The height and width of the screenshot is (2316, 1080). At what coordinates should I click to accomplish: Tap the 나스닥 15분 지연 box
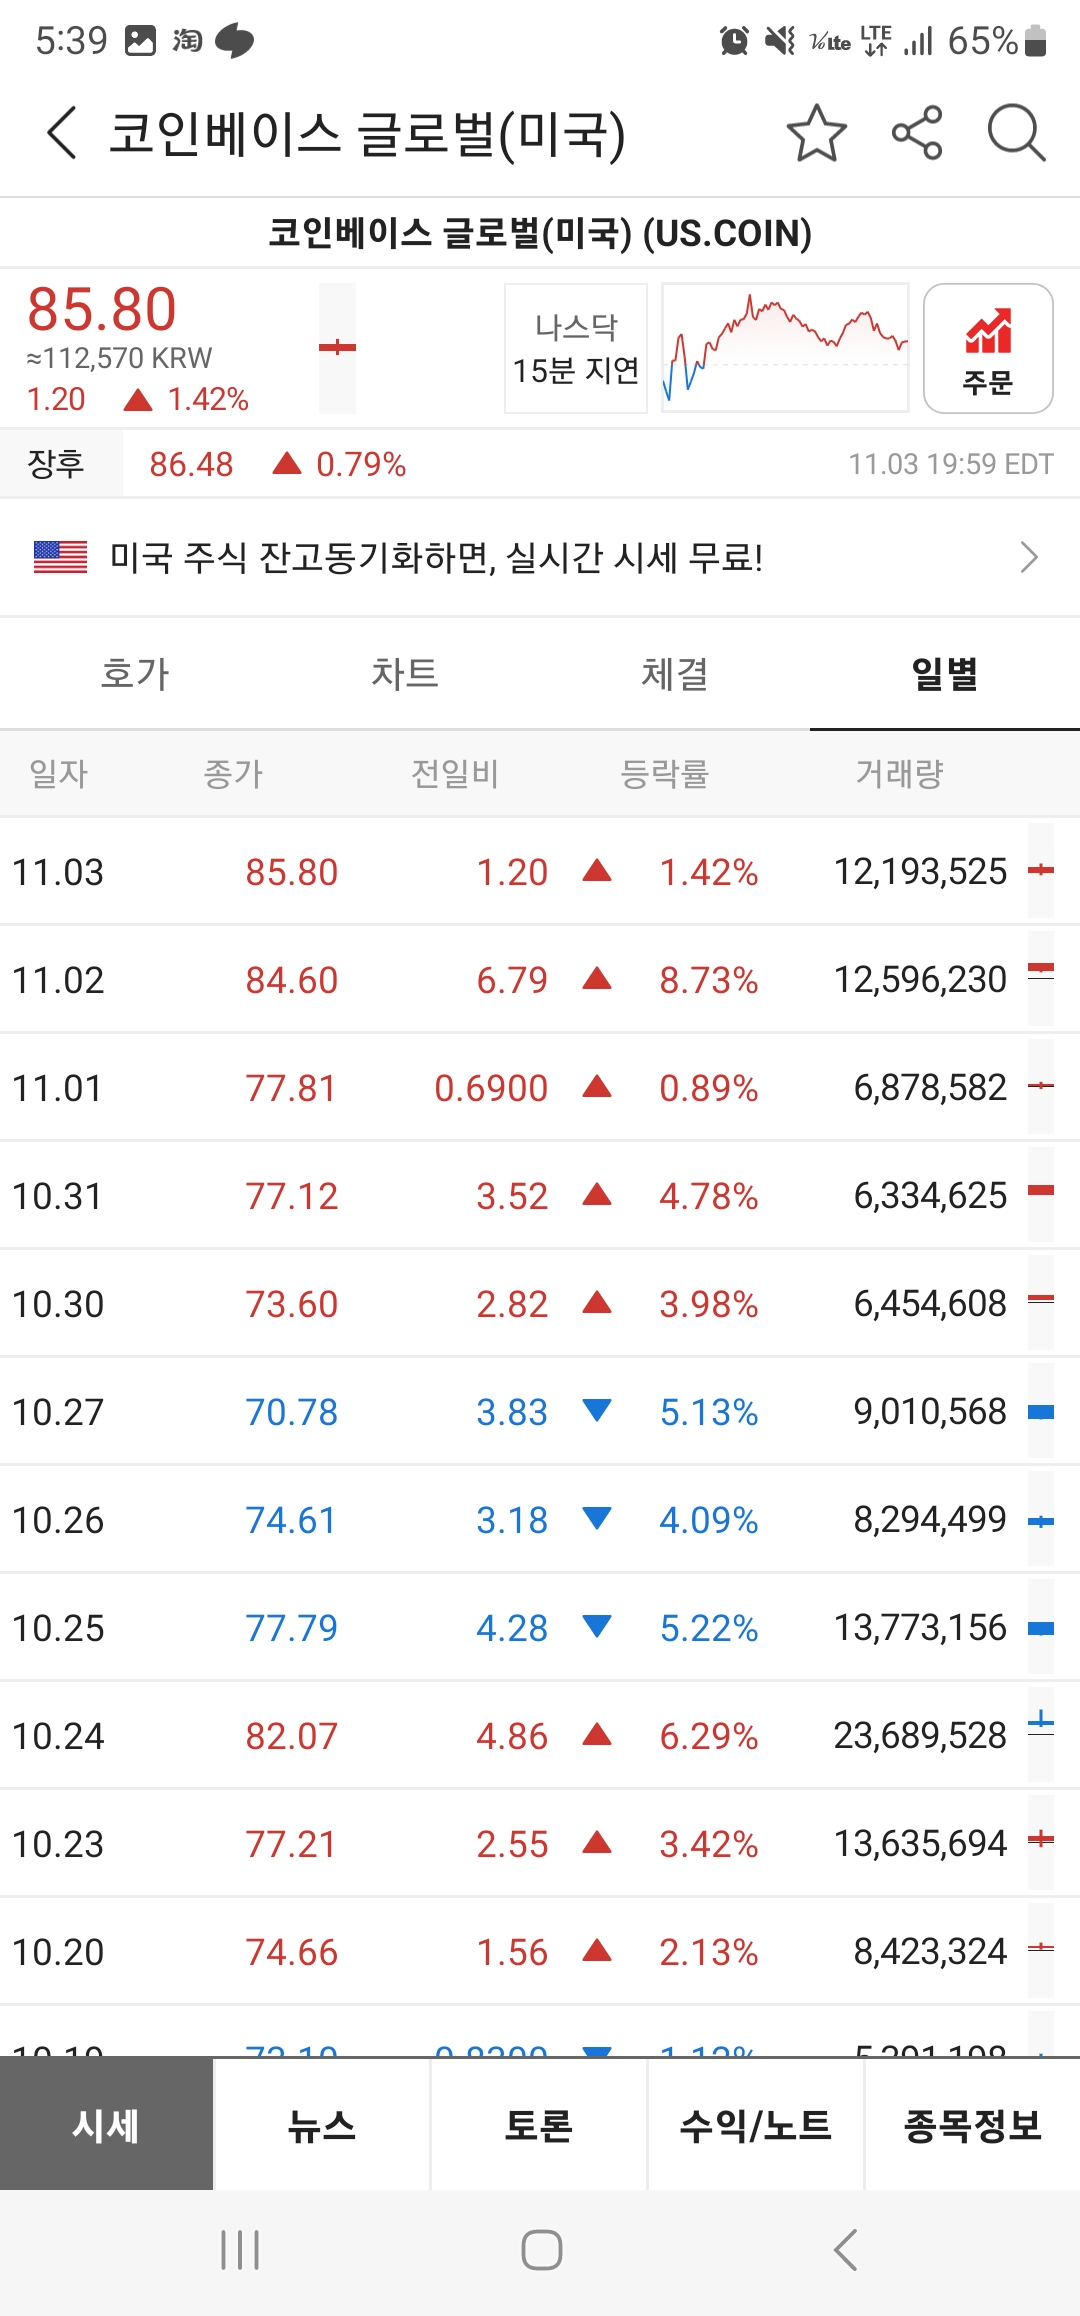(576, 348)
